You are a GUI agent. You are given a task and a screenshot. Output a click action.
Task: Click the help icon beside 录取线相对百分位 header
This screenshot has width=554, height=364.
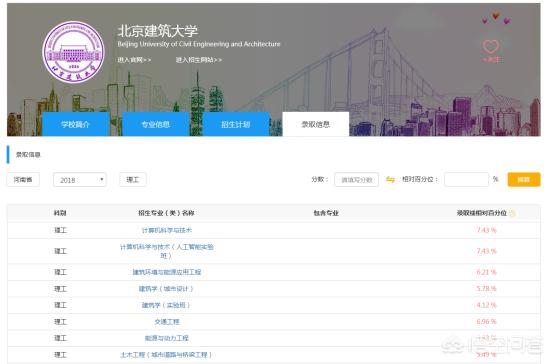coord(512,213)
